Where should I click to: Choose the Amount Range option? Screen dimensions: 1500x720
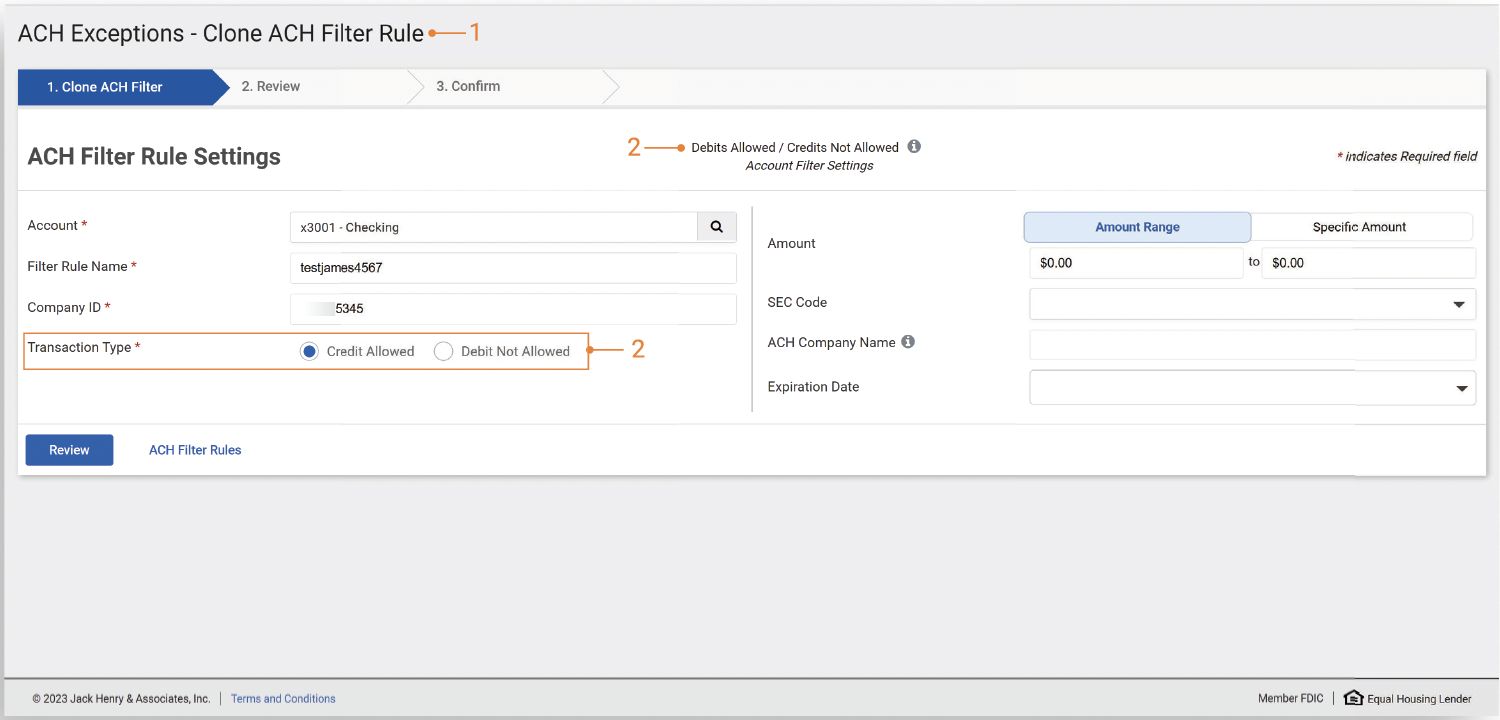click(1137, 227)
